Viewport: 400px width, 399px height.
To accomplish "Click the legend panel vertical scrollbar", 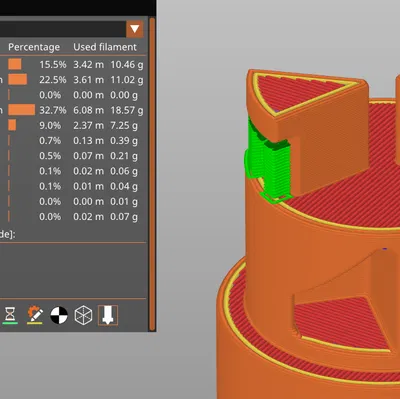I will coord(152,174).
